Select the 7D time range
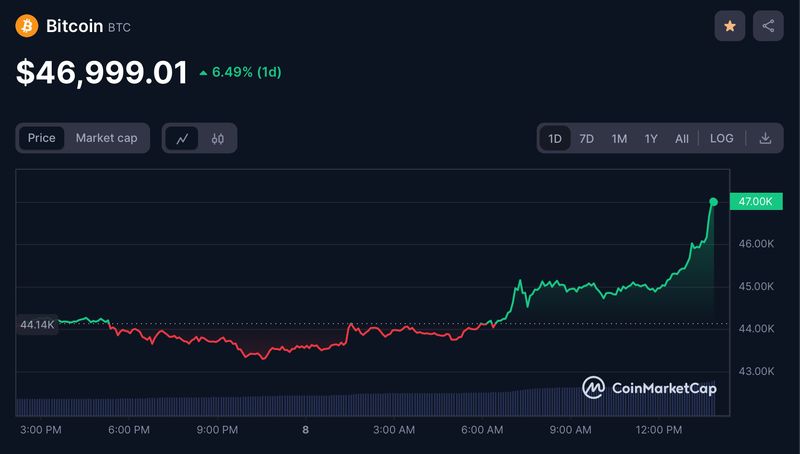 tap(587, 138)
